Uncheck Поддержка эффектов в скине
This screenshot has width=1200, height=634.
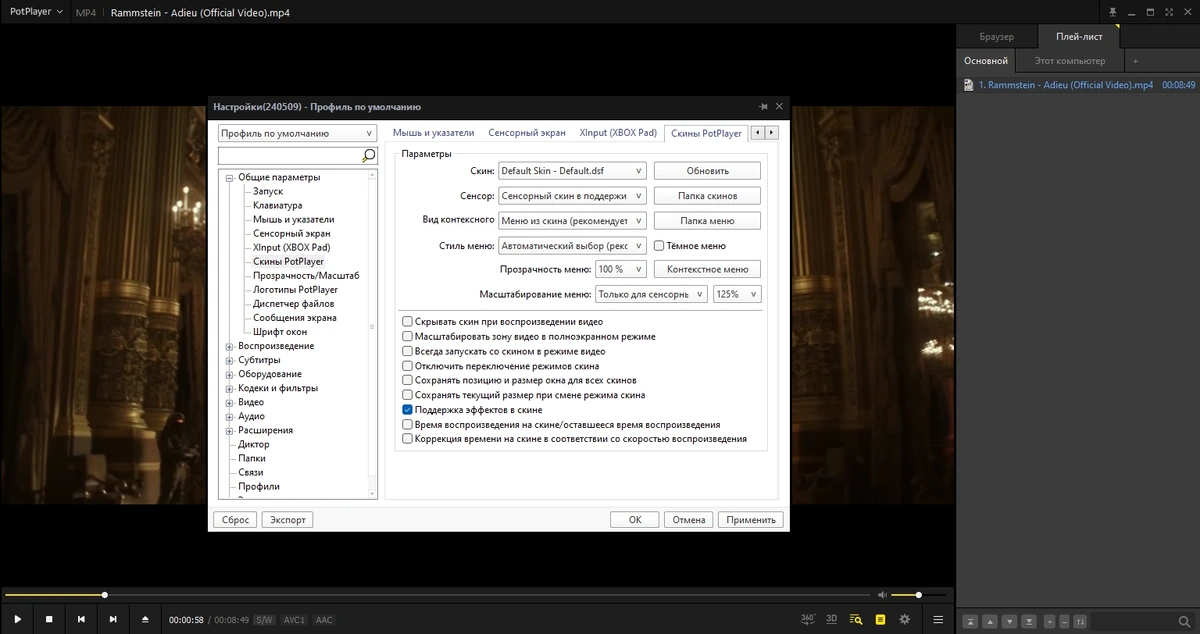pos(407,410)
